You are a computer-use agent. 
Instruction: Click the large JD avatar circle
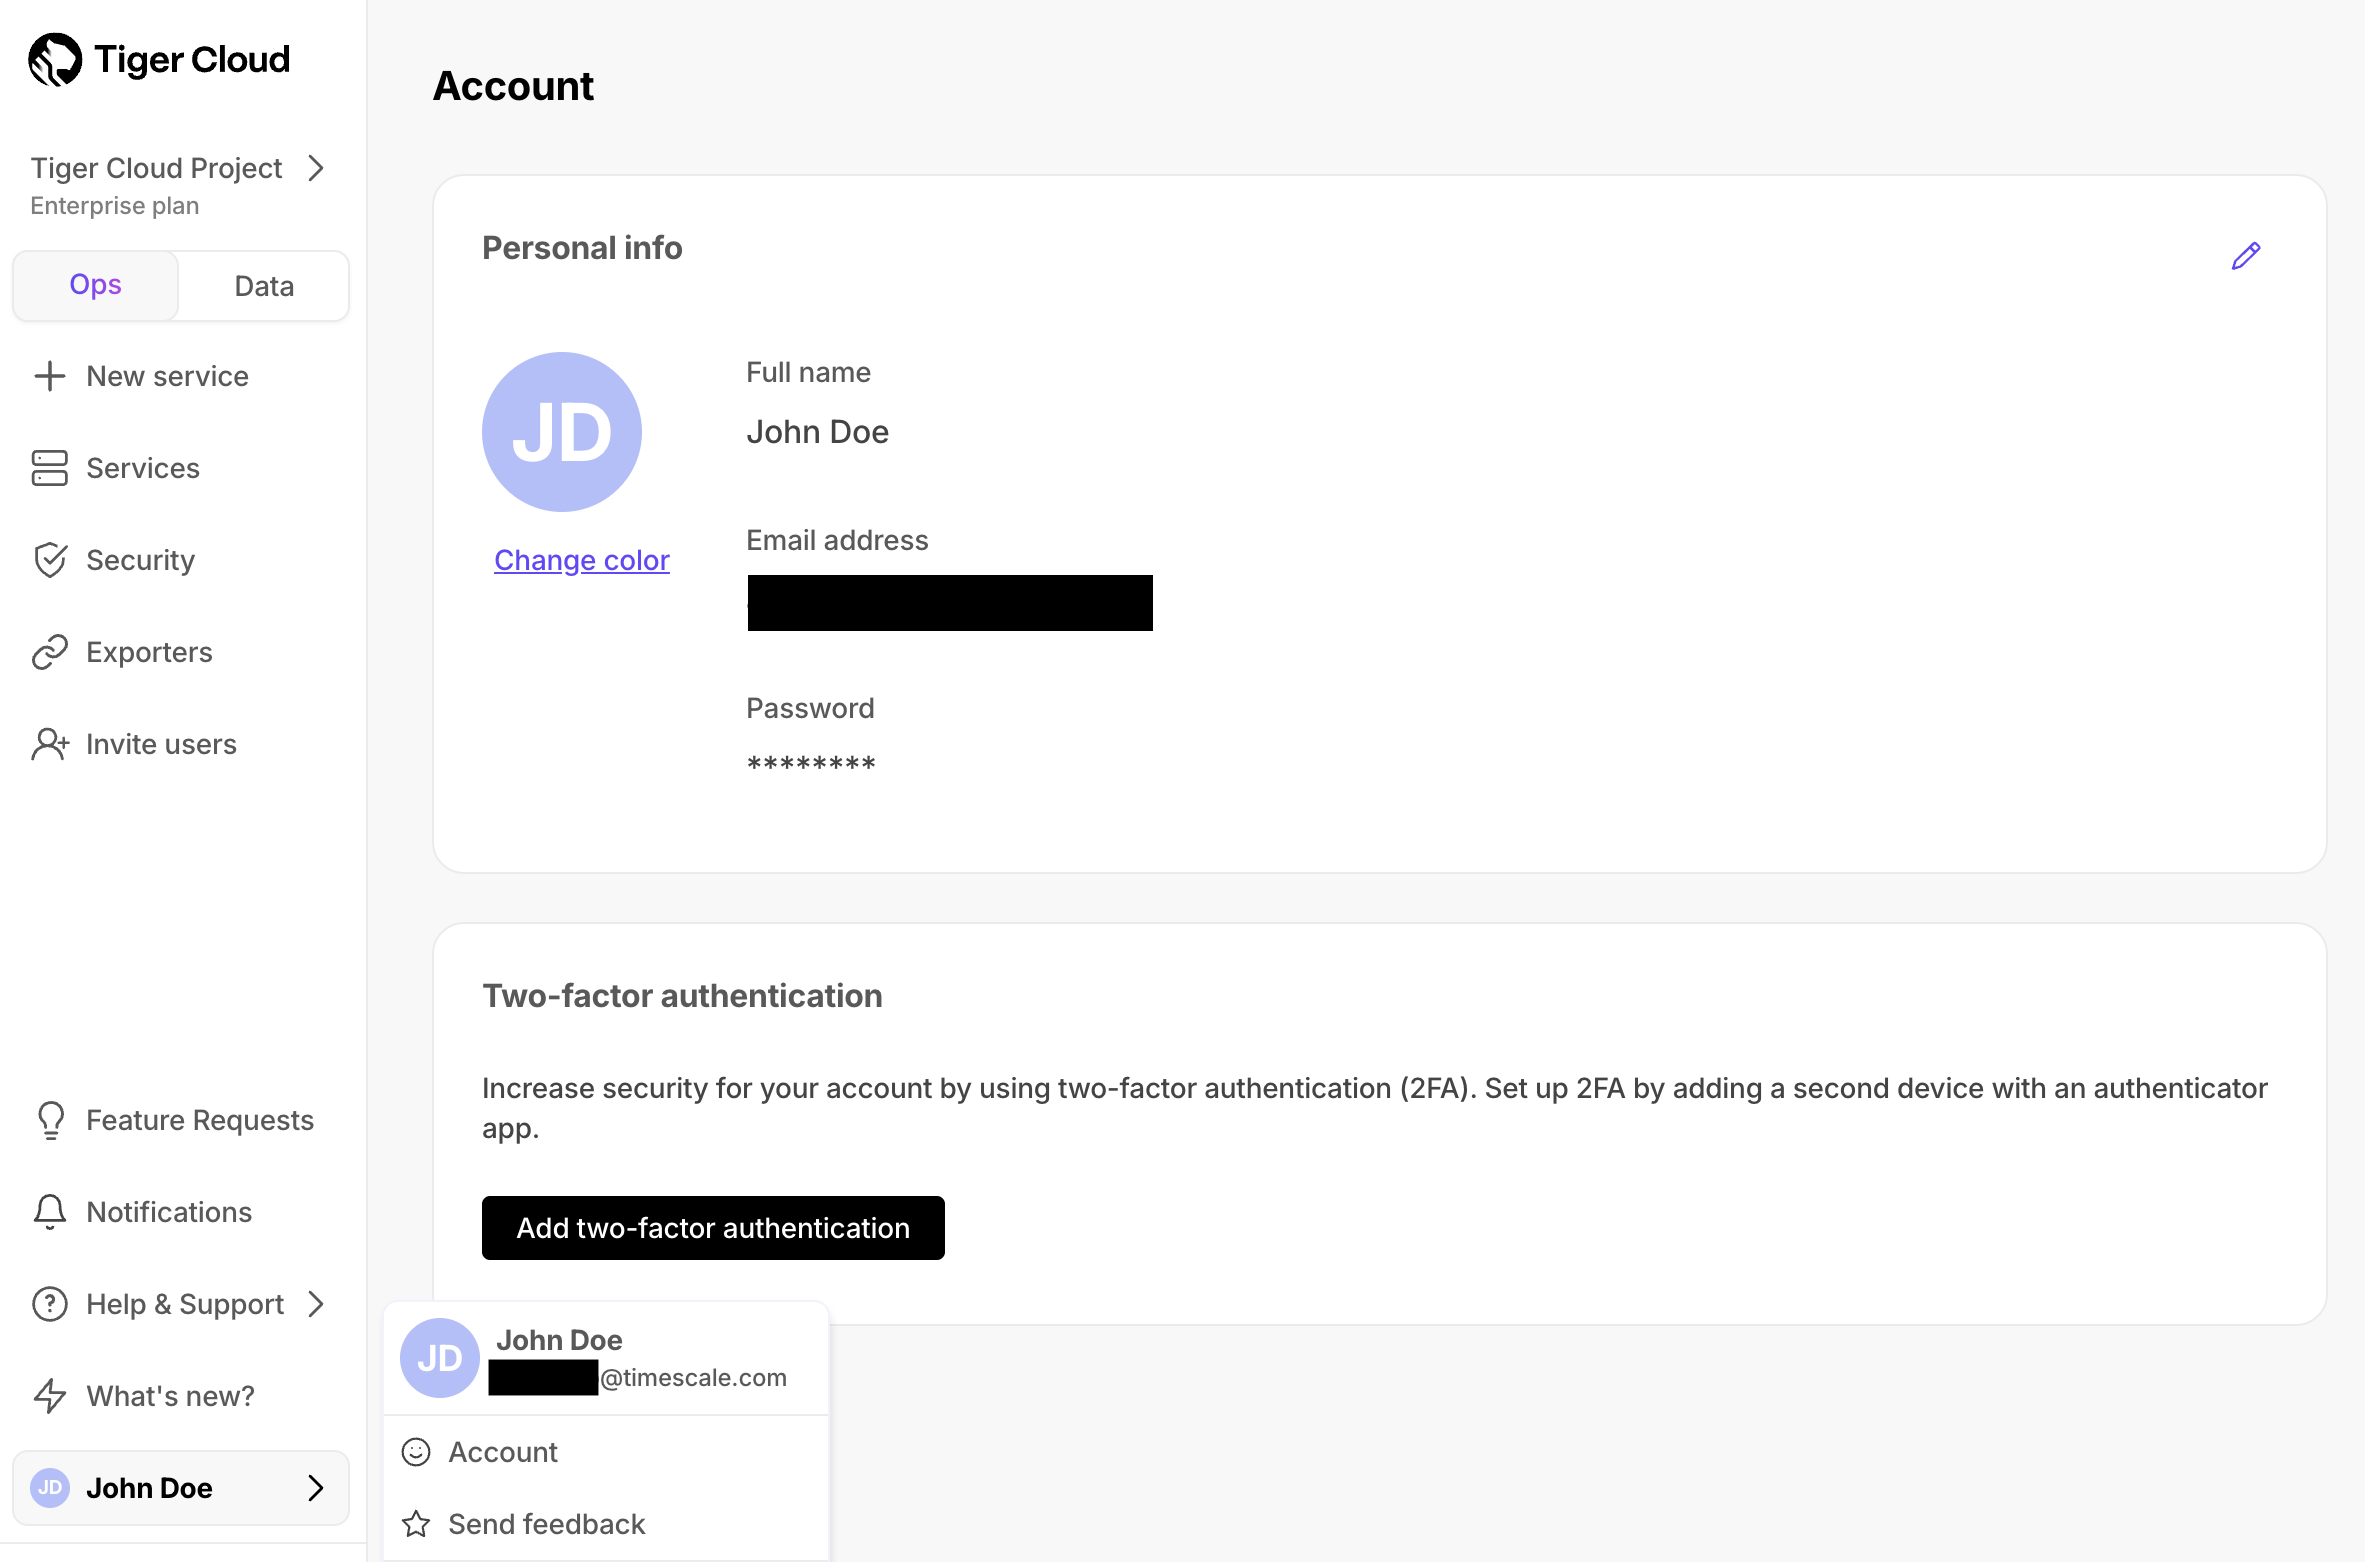(562, 432)
